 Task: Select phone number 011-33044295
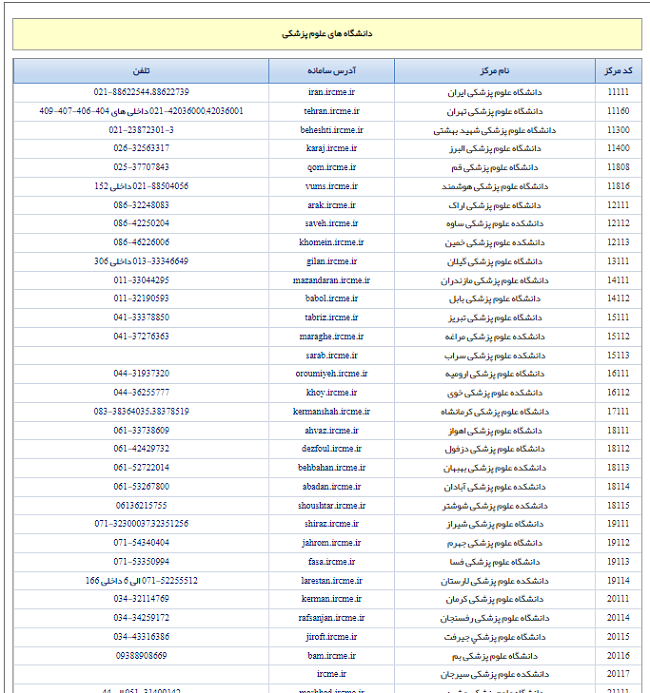pyautogui.click(x=141, y=280)
